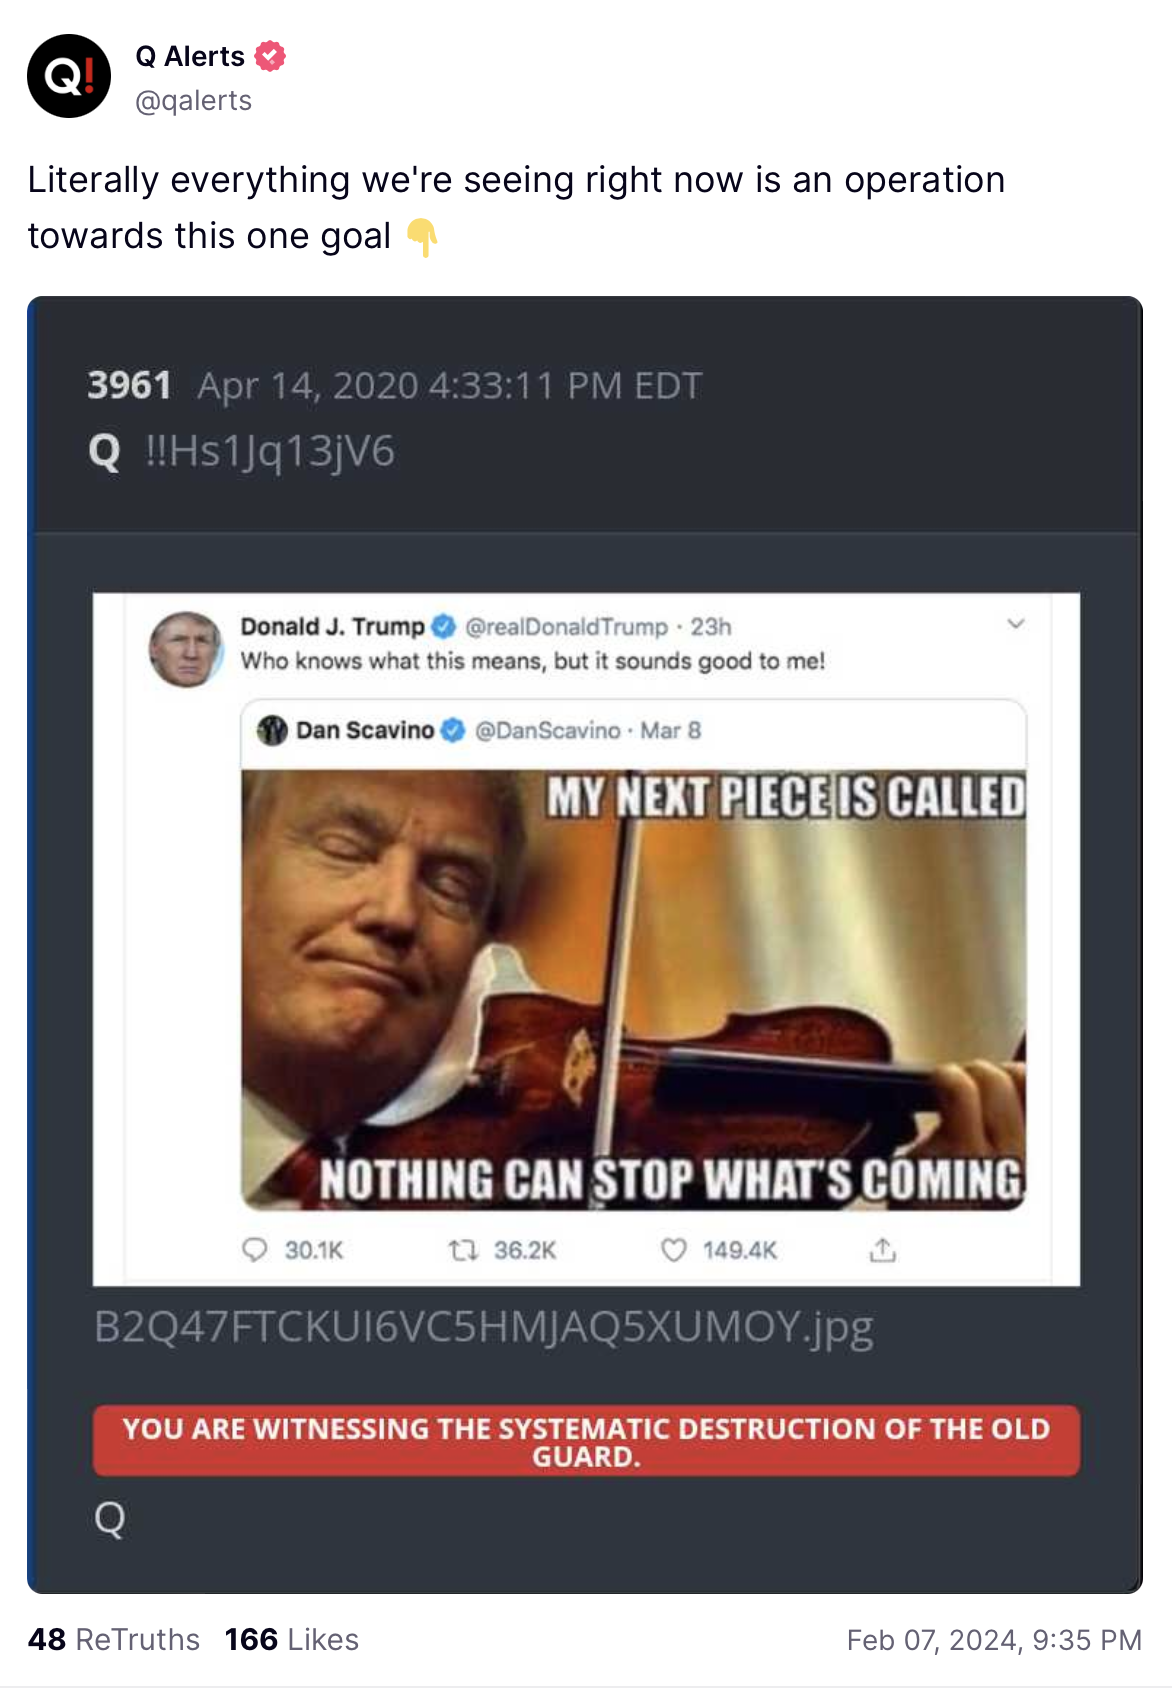Open the Q Alerts display name
The image size is (1172, 1688).
pyautogui.click(x=190, y=56)
